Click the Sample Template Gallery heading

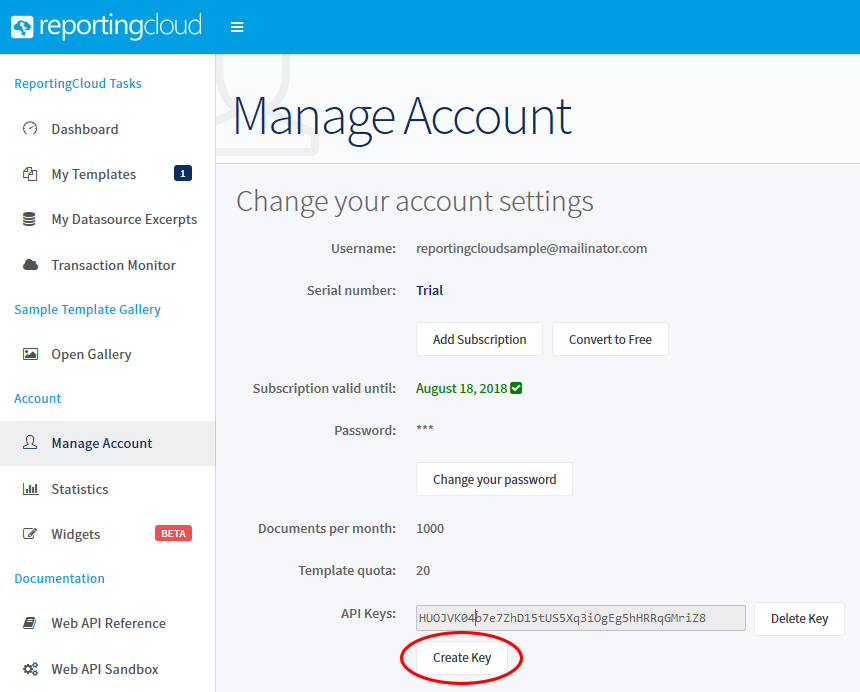coord(87,309)
